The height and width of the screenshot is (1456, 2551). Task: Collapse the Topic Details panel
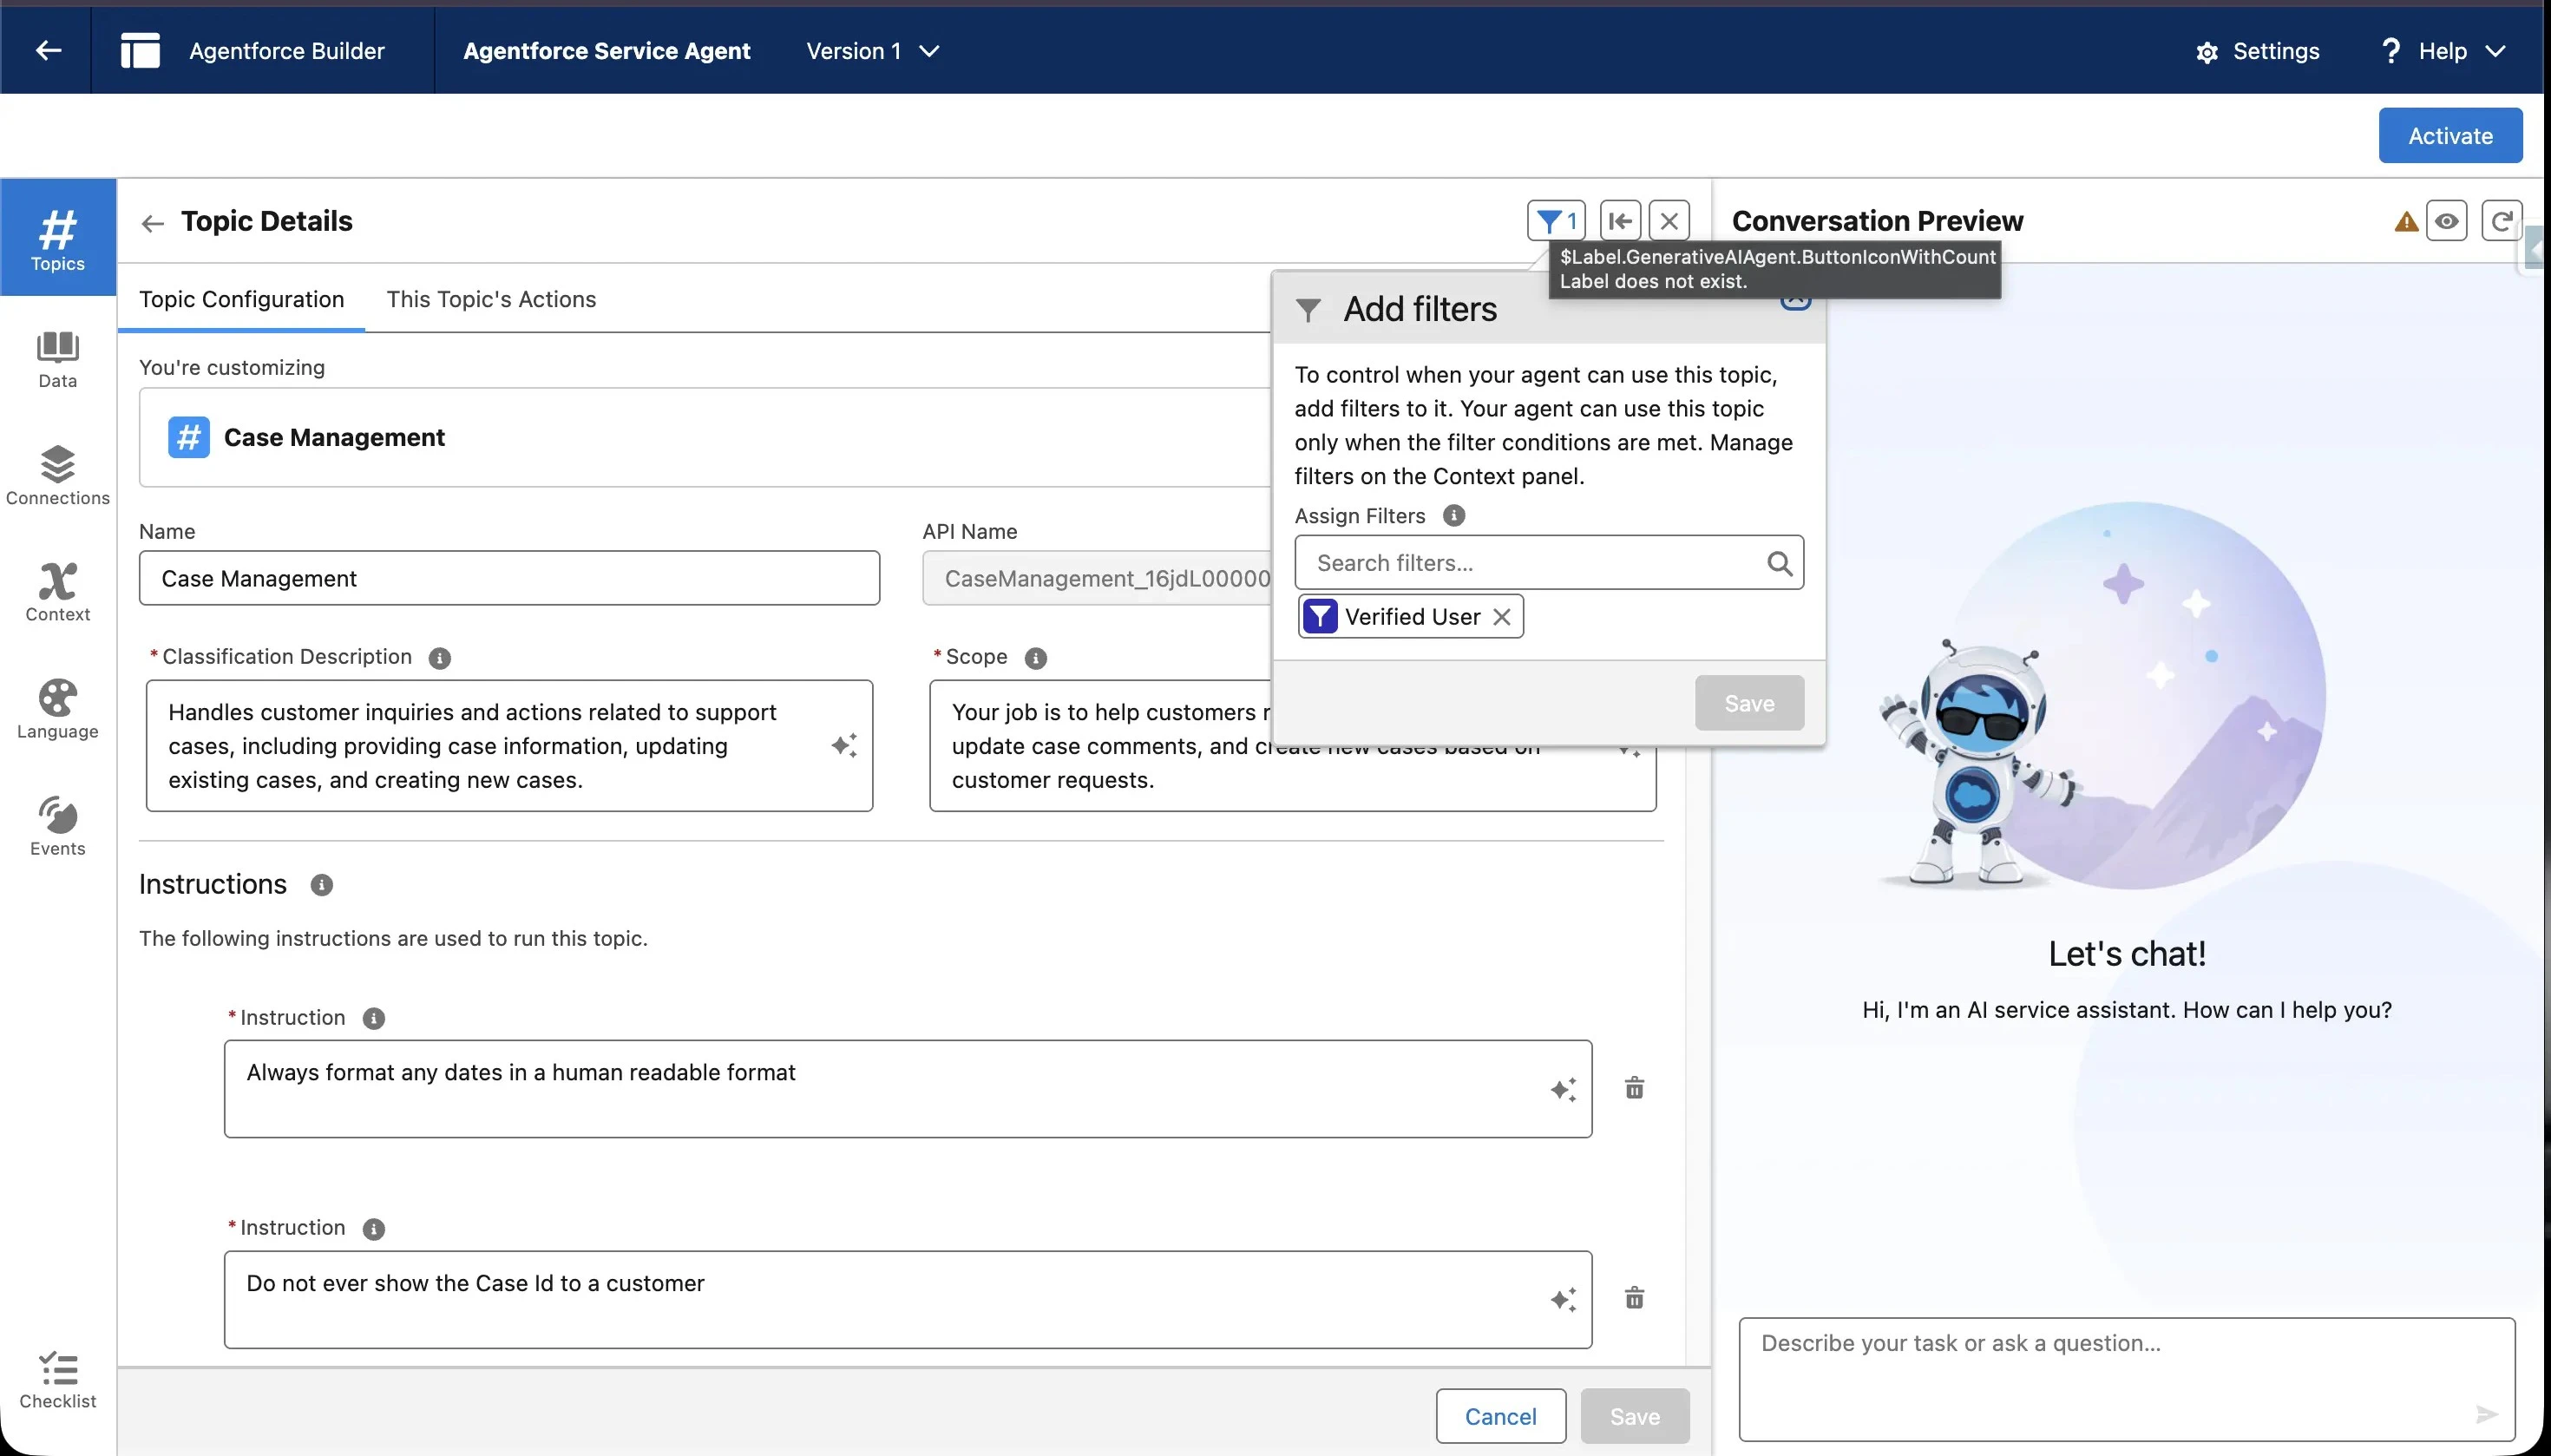click(1620, 221)
